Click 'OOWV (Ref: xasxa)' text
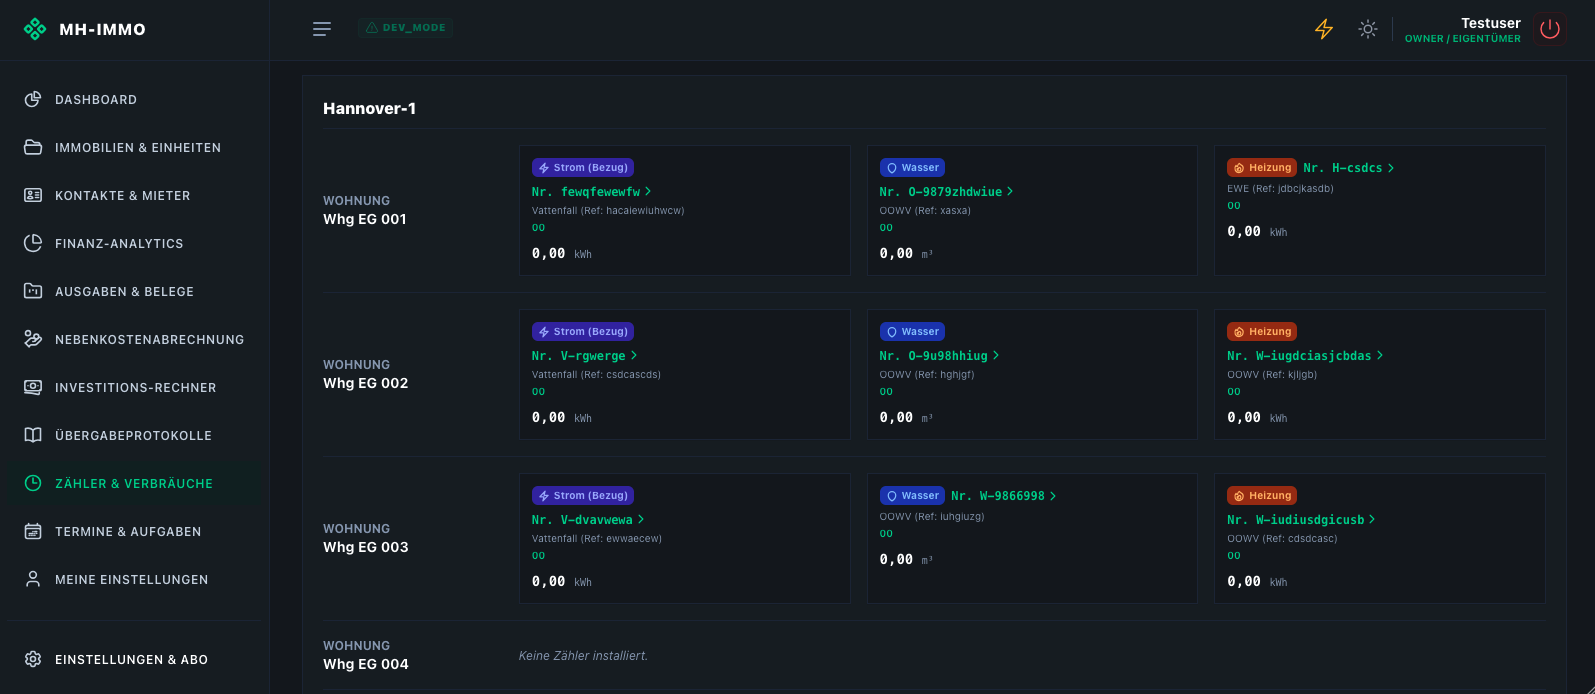Viewport: 1595px width, 694px height. [x=925, y=211]
